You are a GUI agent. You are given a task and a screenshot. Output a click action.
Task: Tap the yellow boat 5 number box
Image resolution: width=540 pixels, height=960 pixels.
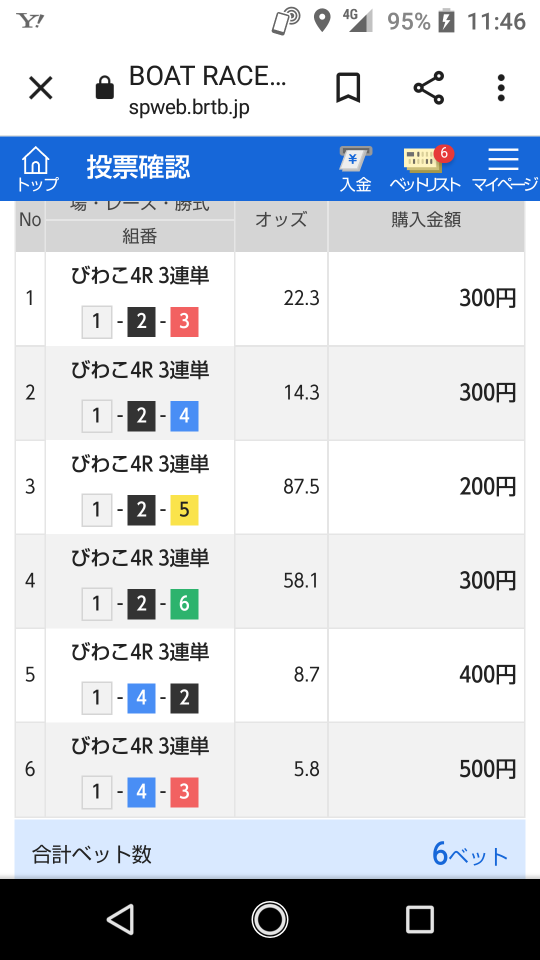pos(184,510)
